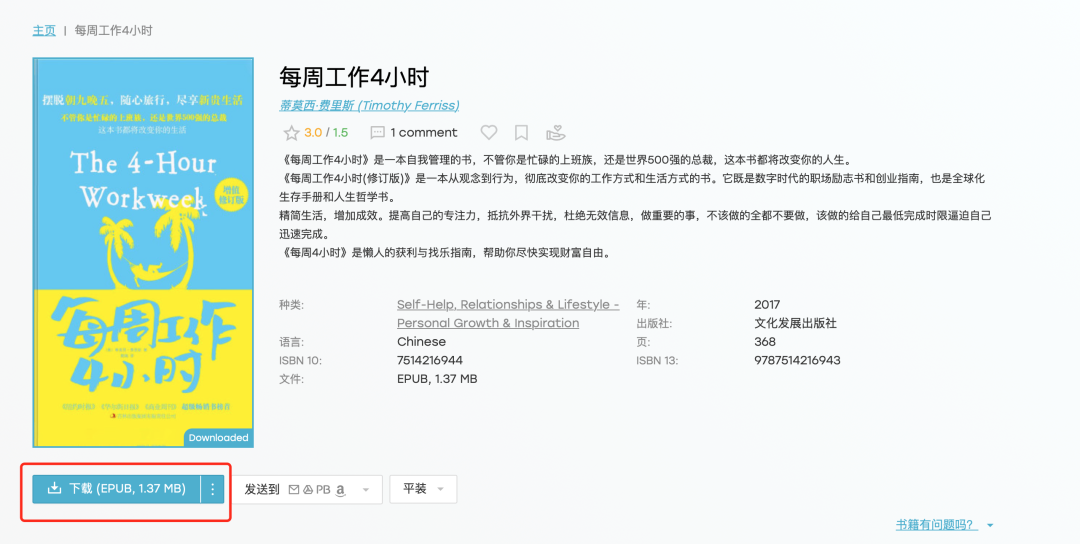Click the page count 368
This screenshot has width=1080, height=544.
pos(765,342)
